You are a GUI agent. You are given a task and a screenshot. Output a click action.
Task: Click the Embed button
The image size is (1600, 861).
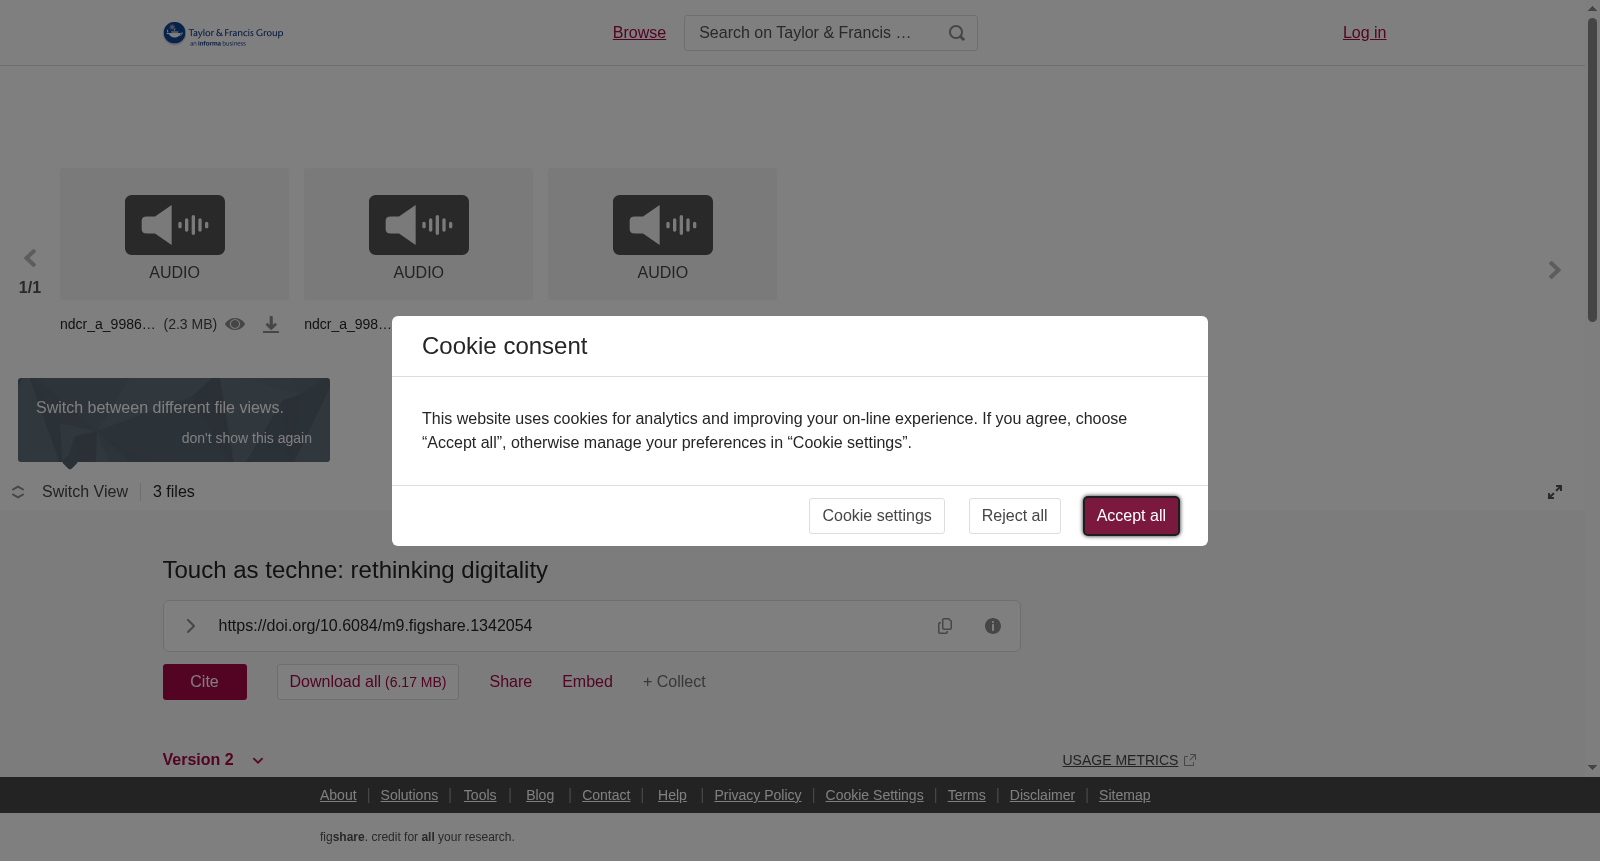(587, 682)
